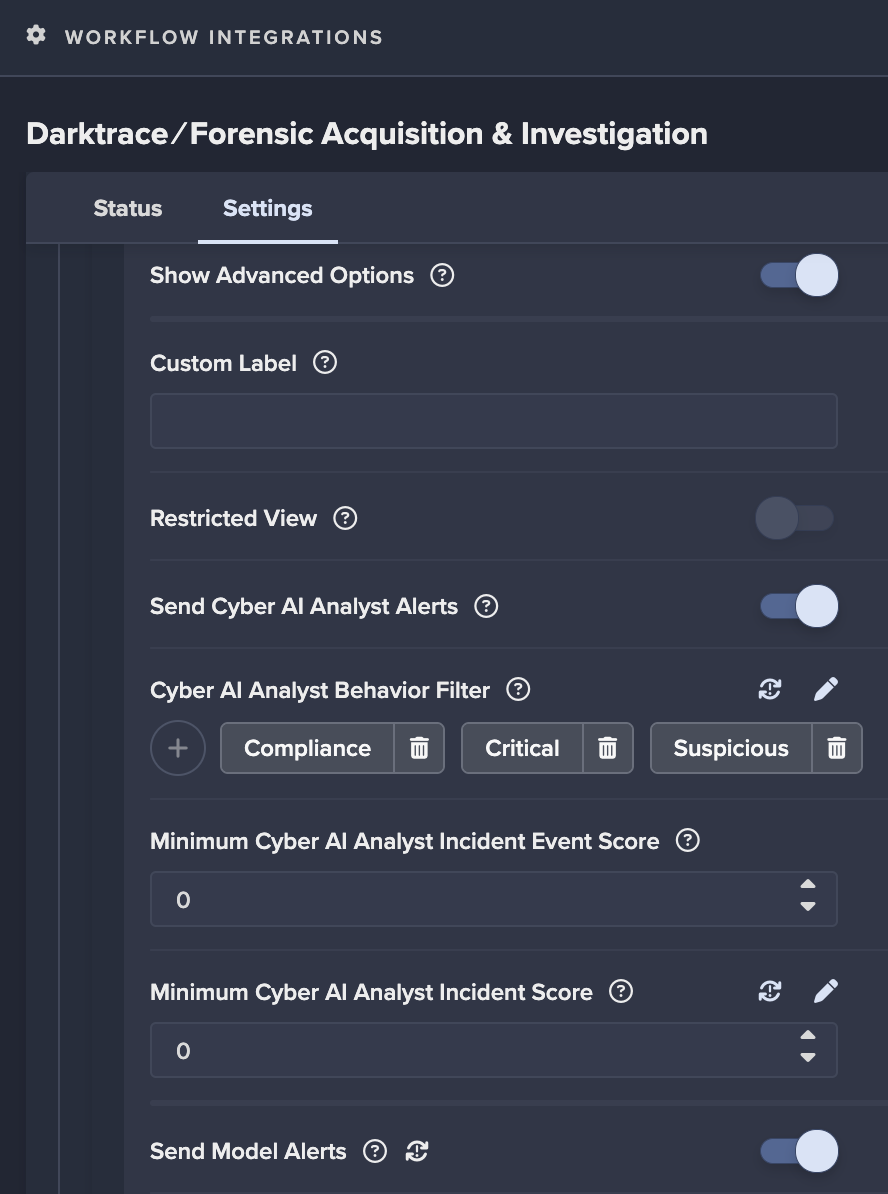Enable the Restricted View toggle
The height and width of the screenshot is (1194, 888).
795,518
